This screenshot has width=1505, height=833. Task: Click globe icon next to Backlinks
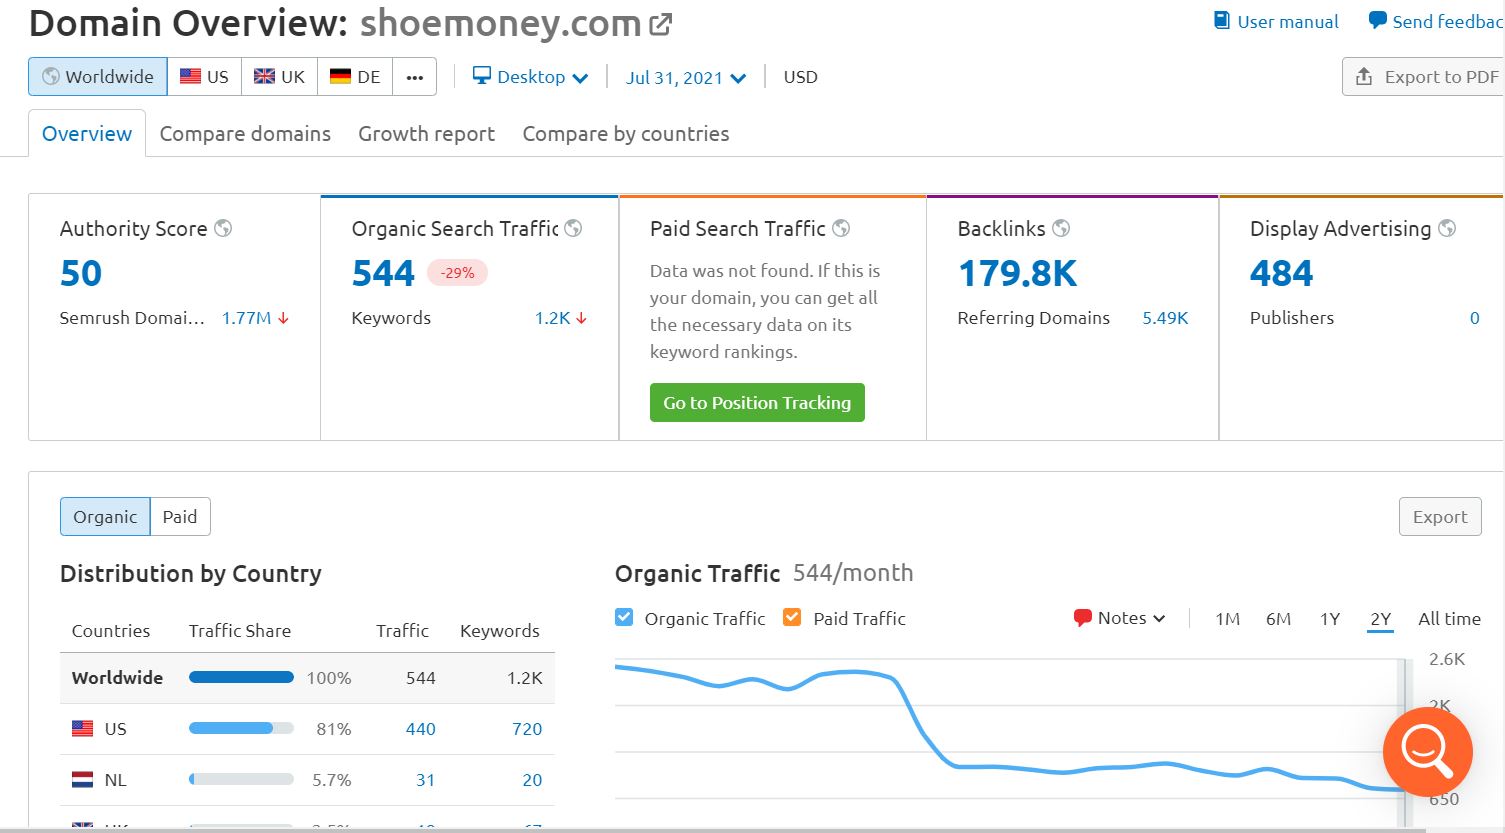[x=1061, y=228]
